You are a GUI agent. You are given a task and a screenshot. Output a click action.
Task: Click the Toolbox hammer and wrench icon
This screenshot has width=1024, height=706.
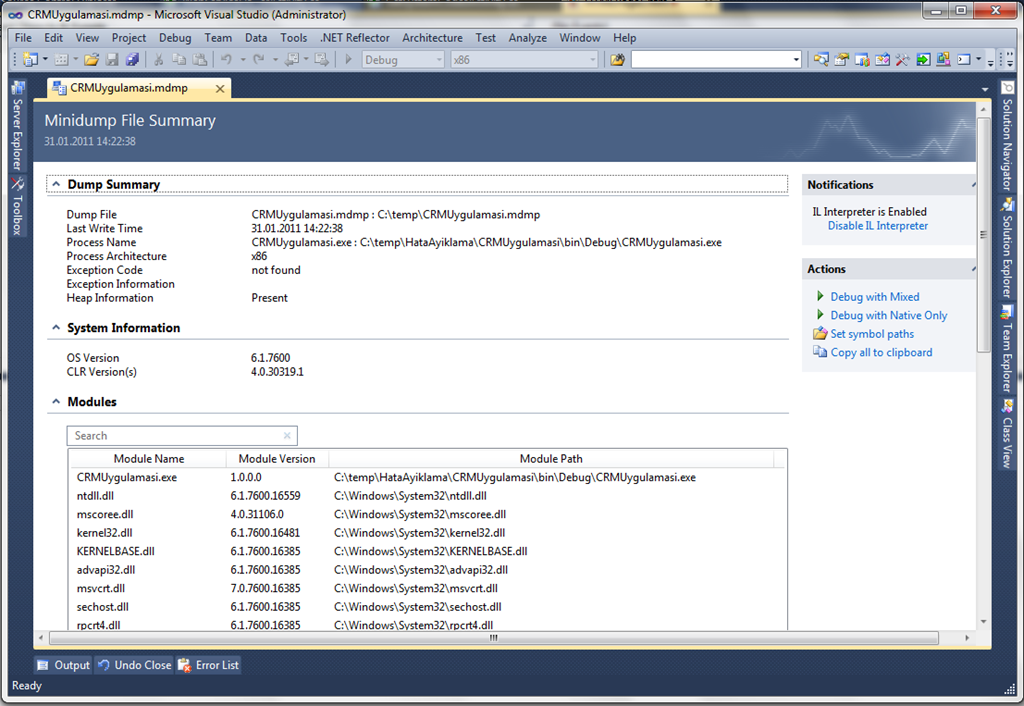tap(902, 59)
